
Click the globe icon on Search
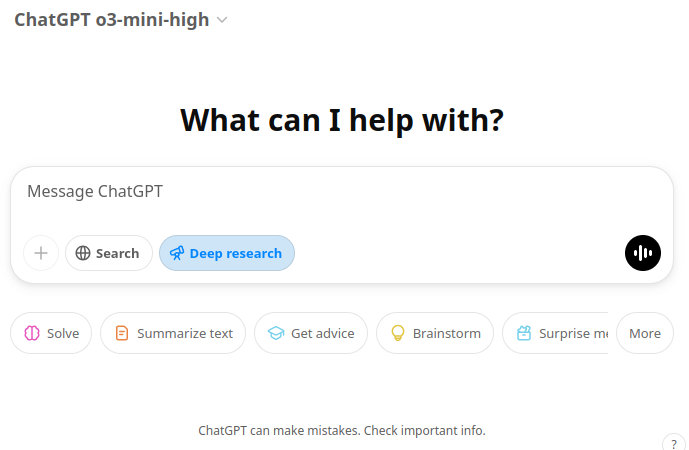point(83,253)
